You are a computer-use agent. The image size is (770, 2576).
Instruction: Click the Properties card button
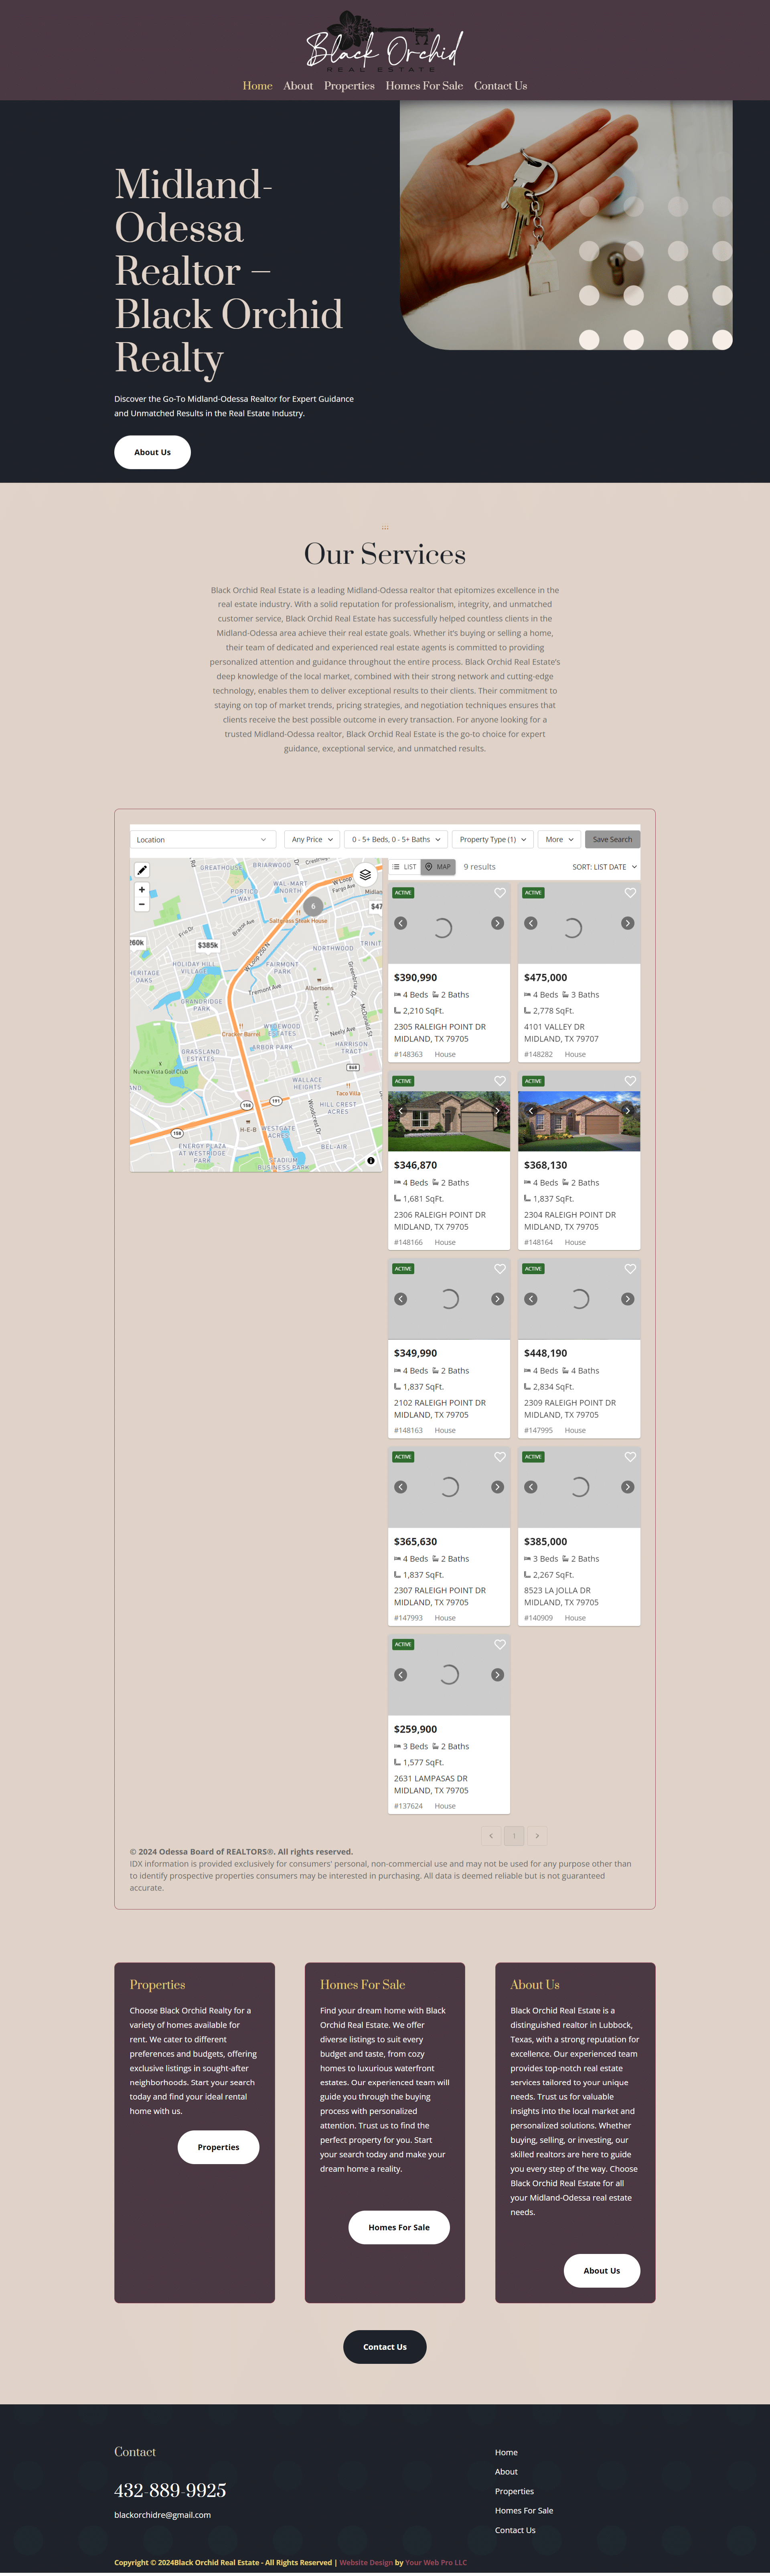[218, 2147]
